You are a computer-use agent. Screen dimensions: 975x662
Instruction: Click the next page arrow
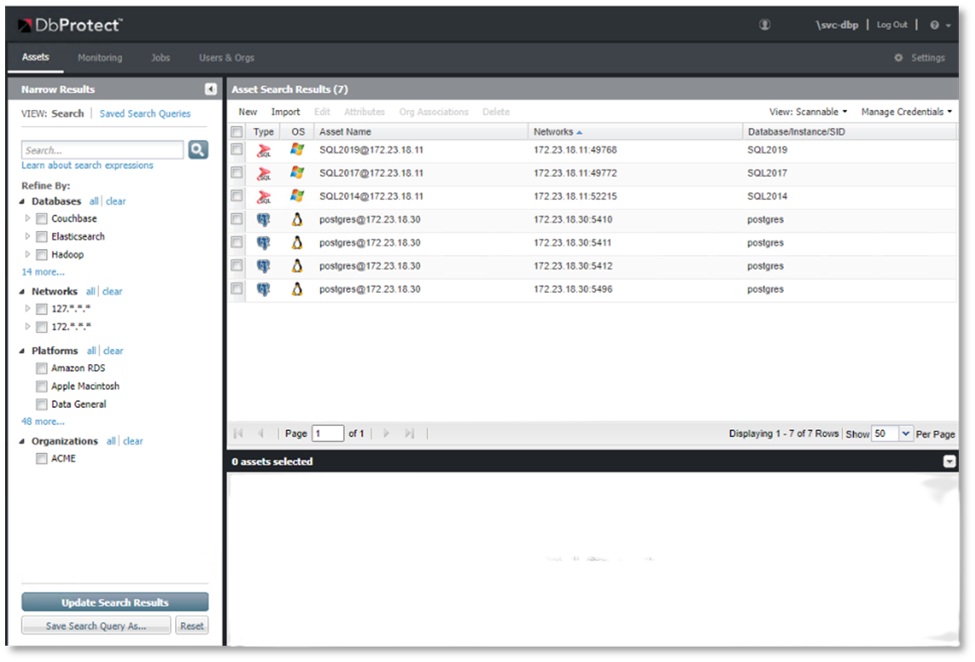386,433
